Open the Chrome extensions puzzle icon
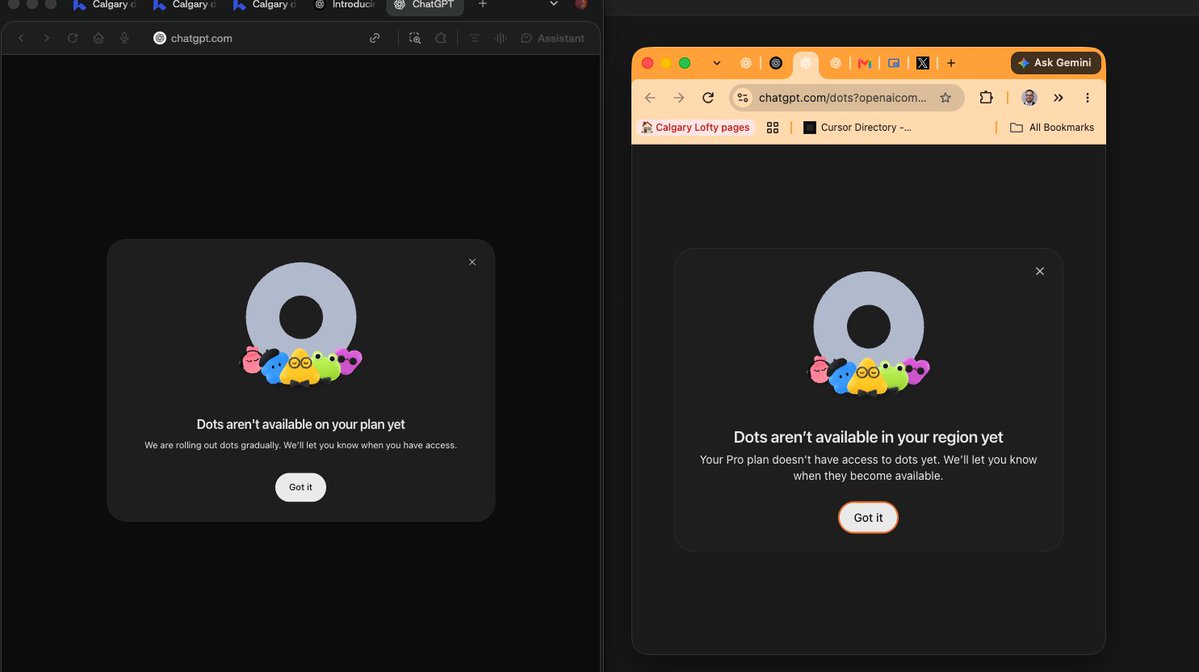Image resolution: width=1199 pixels, height=672 pixels. 986,98
